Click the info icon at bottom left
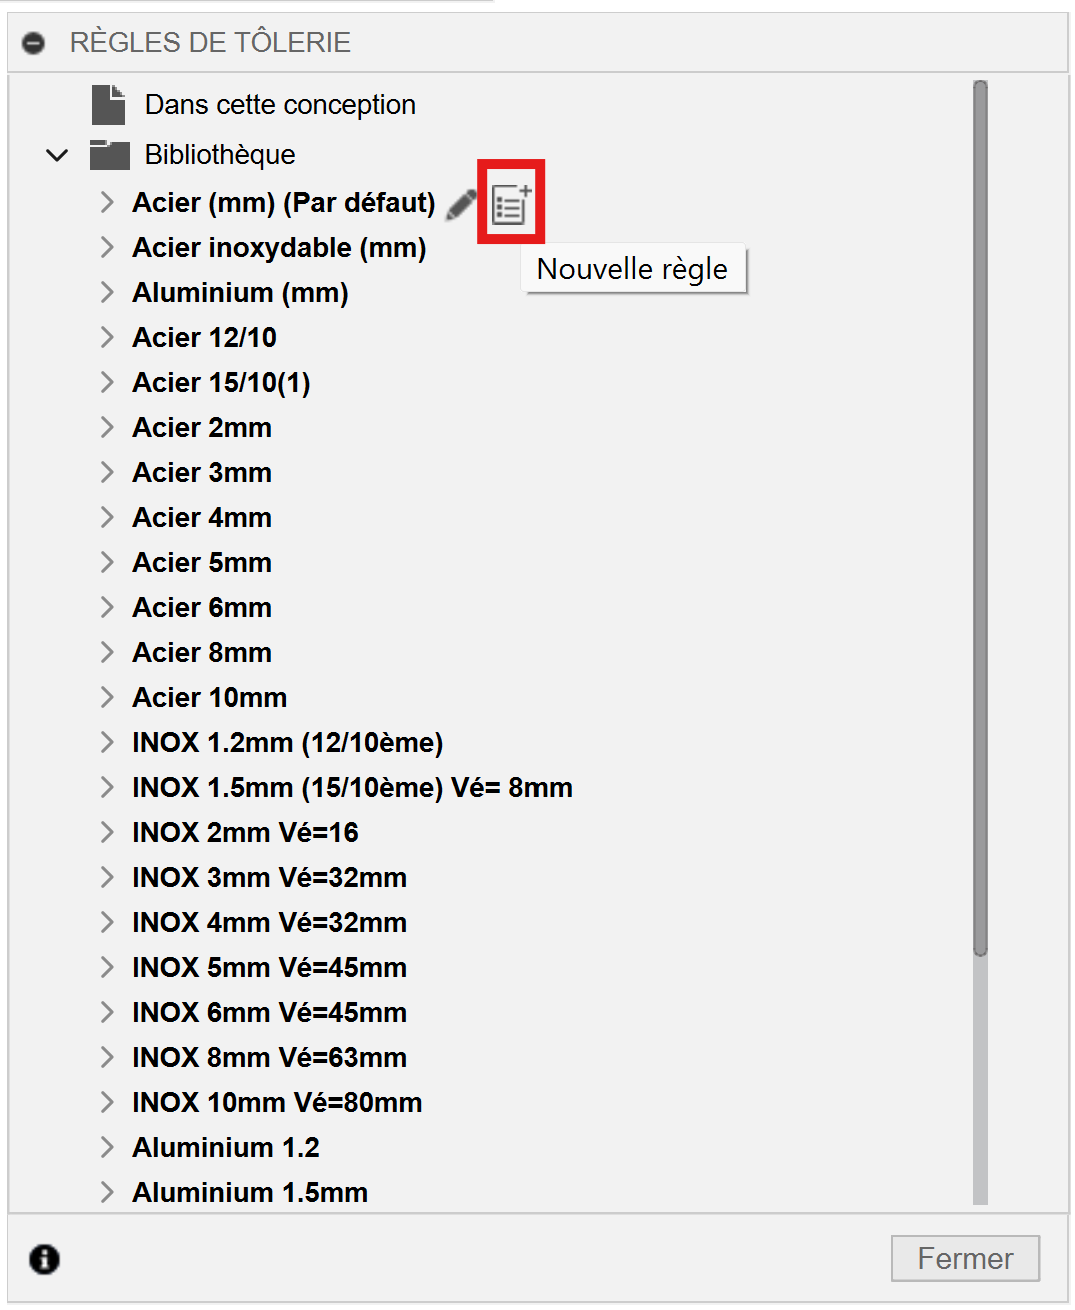Image resolution: width=1075 pixels, height=1310 pixels. [44, 1259]
